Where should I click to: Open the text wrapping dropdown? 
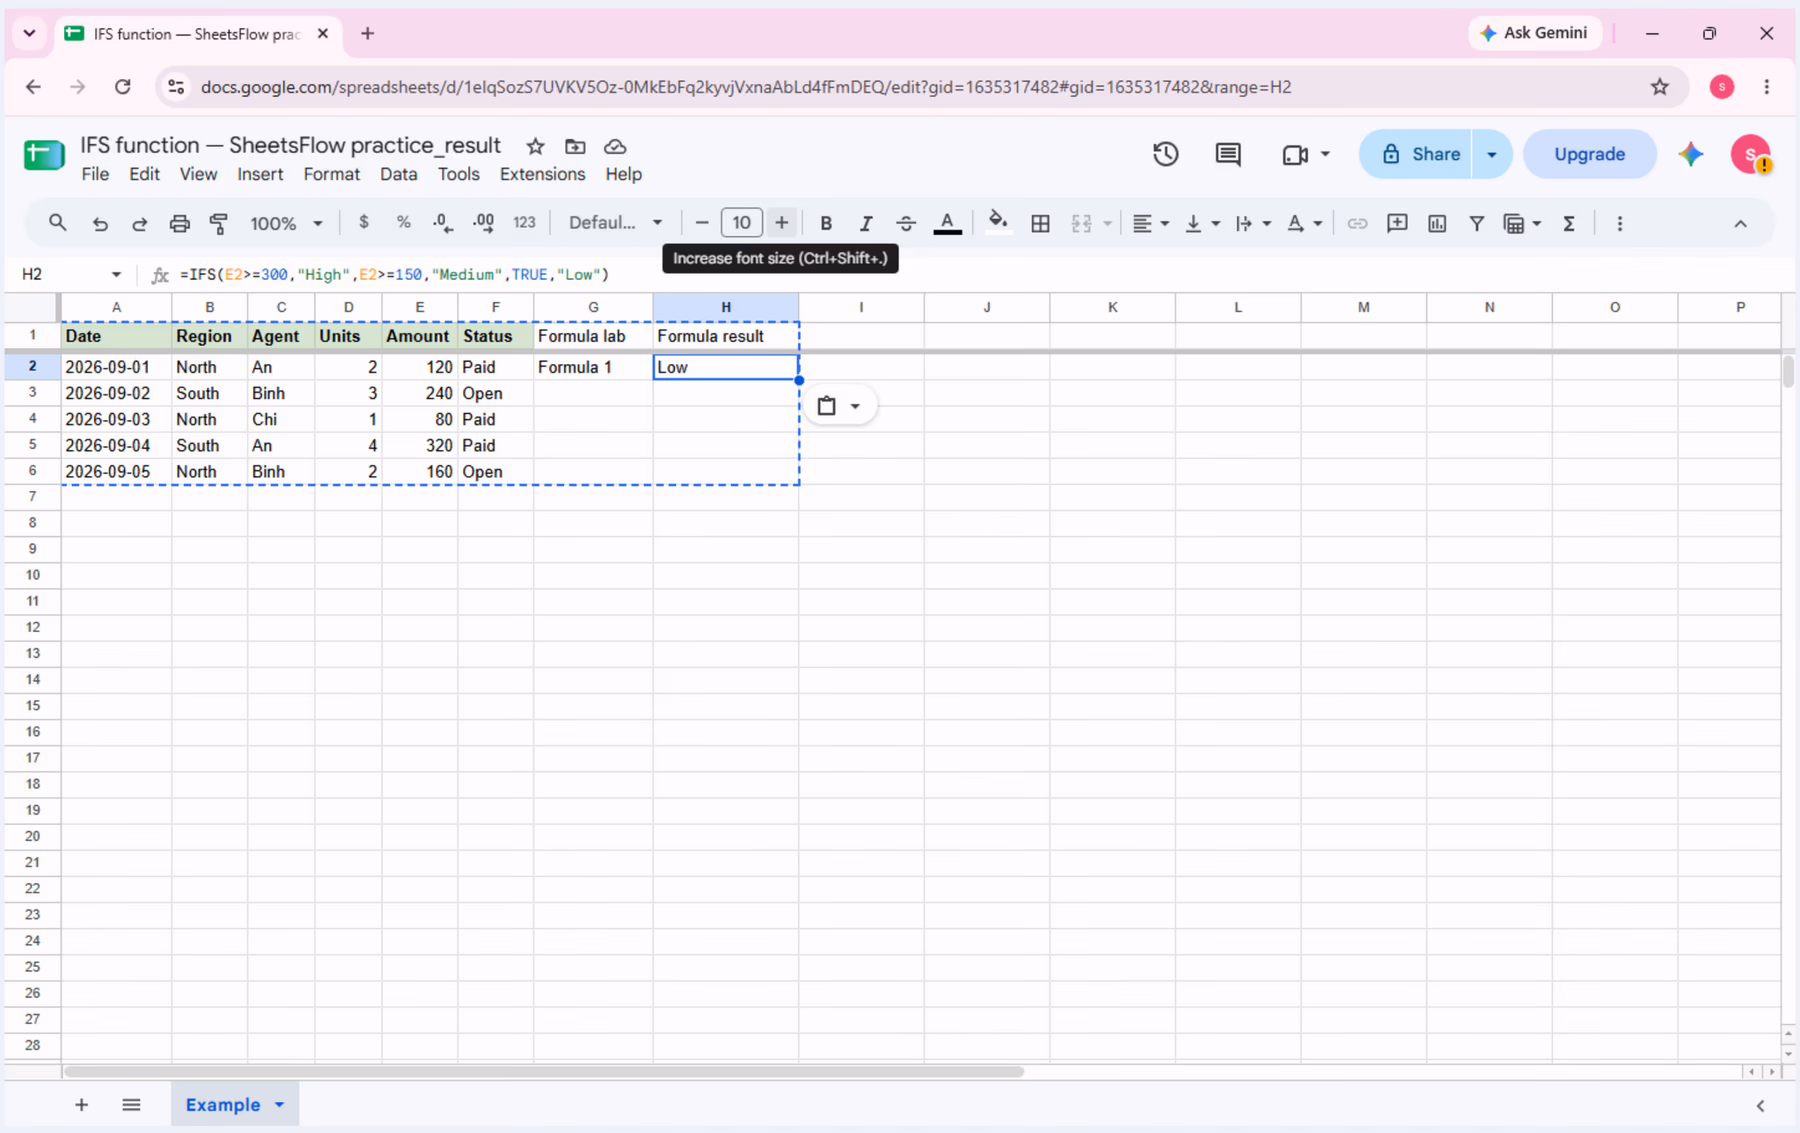[x=1252, y=223]
